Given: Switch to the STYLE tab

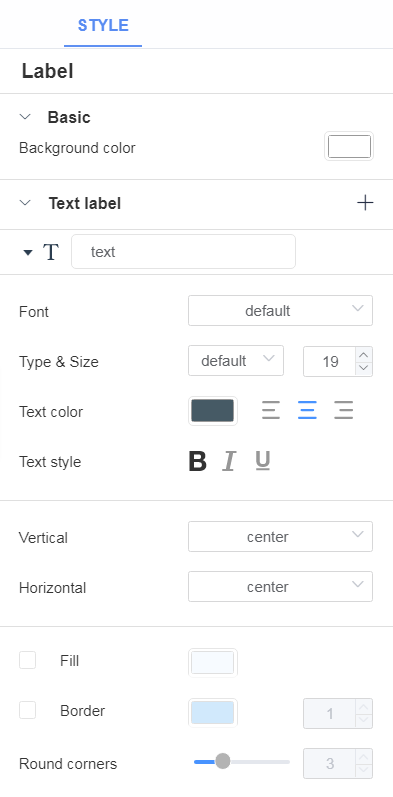Looking at the screenshot, I should point(103,25).
